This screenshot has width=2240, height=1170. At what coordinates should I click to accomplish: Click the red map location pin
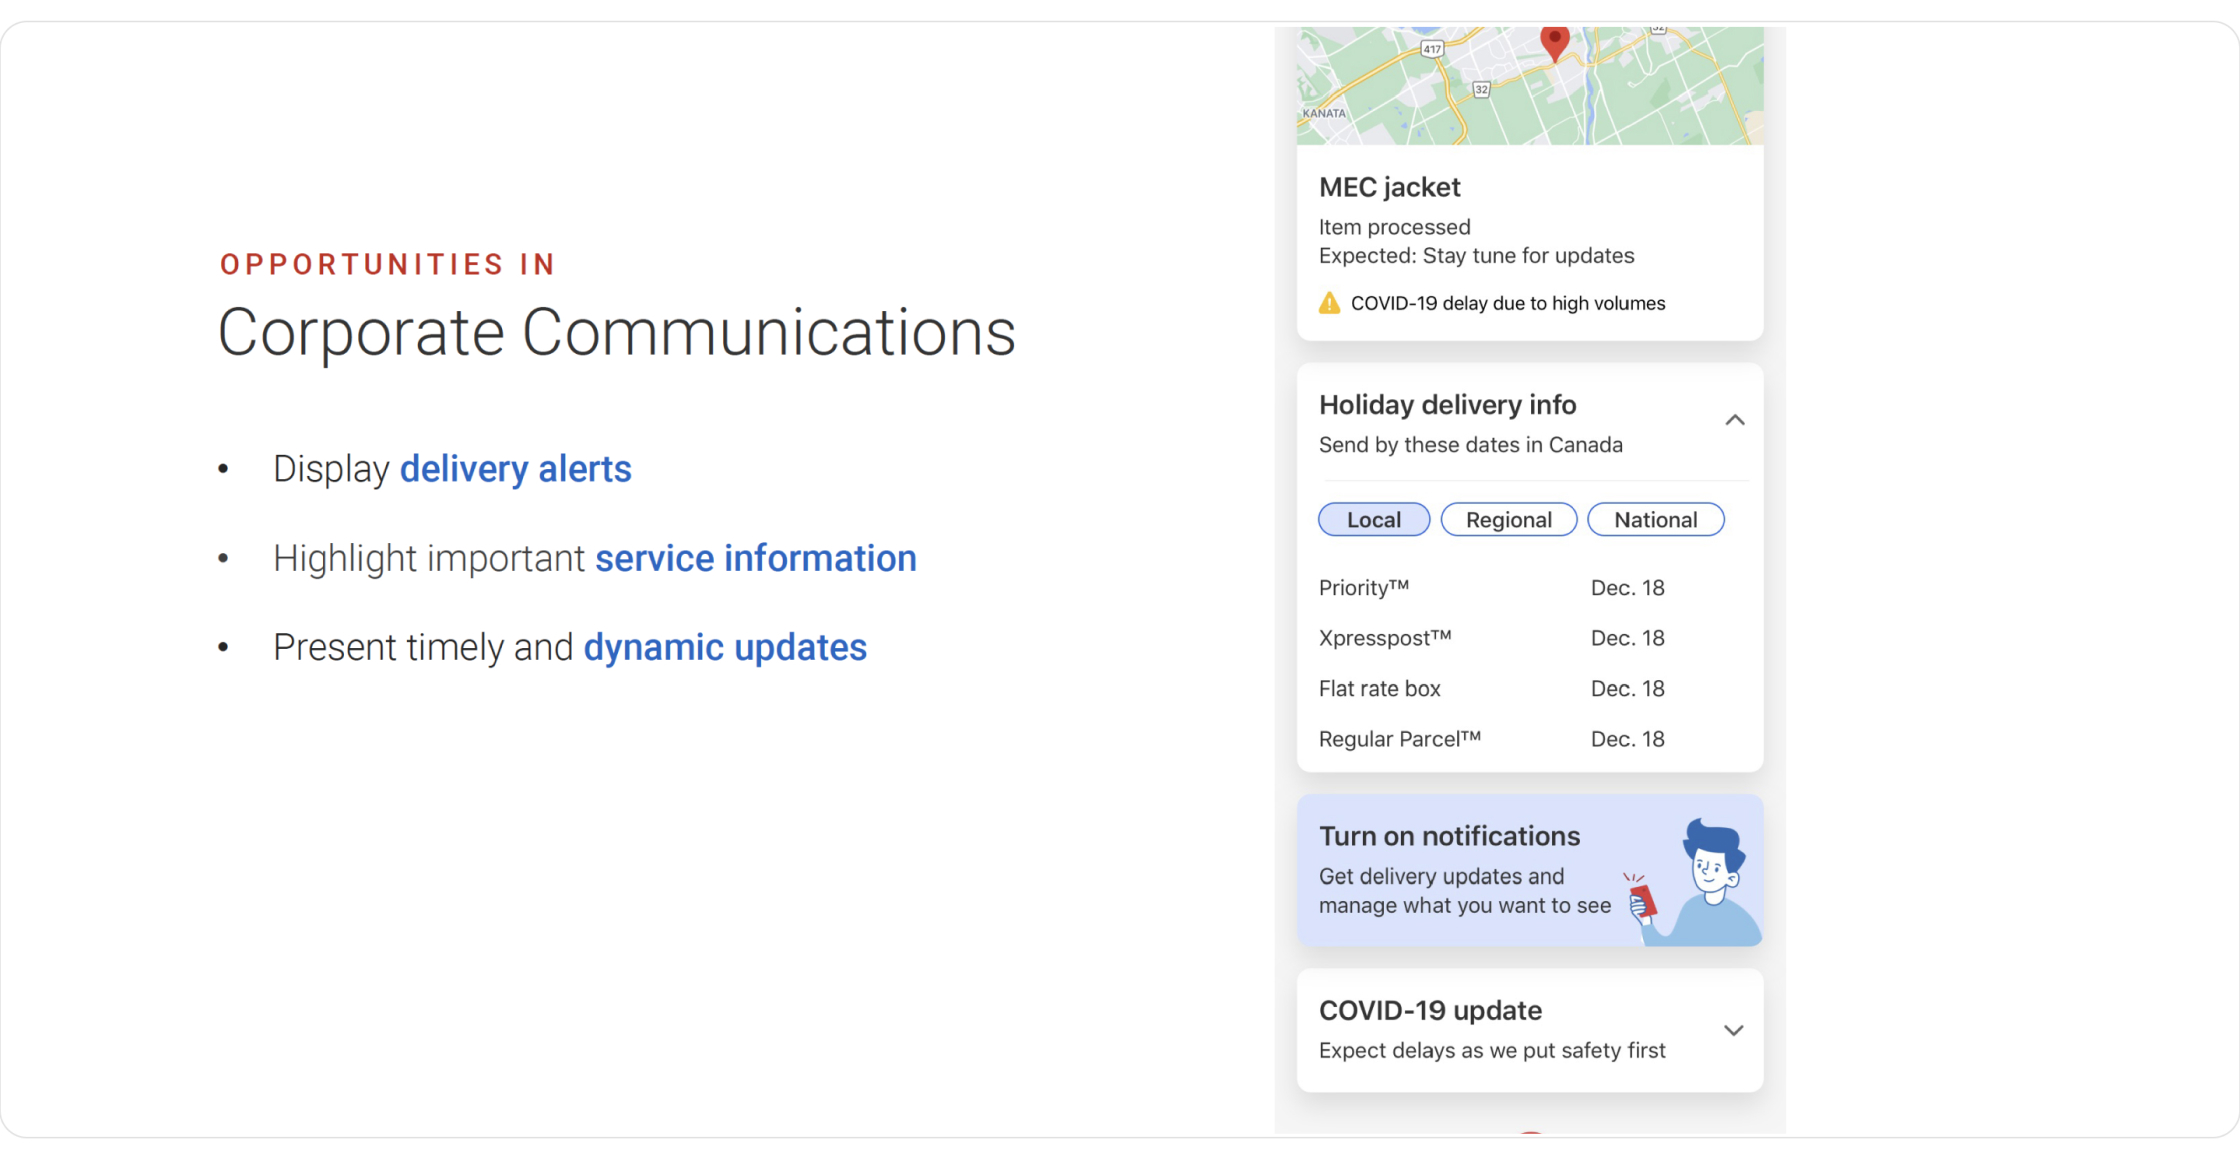1554,42
